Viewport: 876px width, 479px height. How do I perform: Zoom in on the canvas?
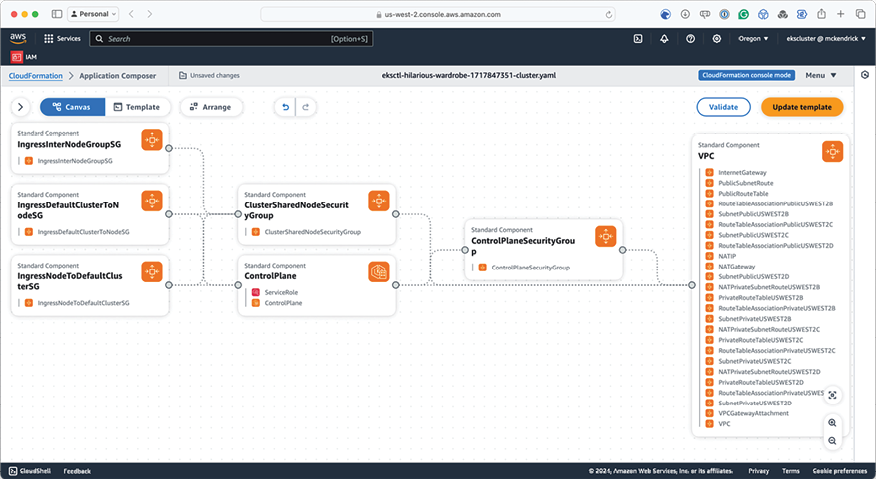[832, 423]
